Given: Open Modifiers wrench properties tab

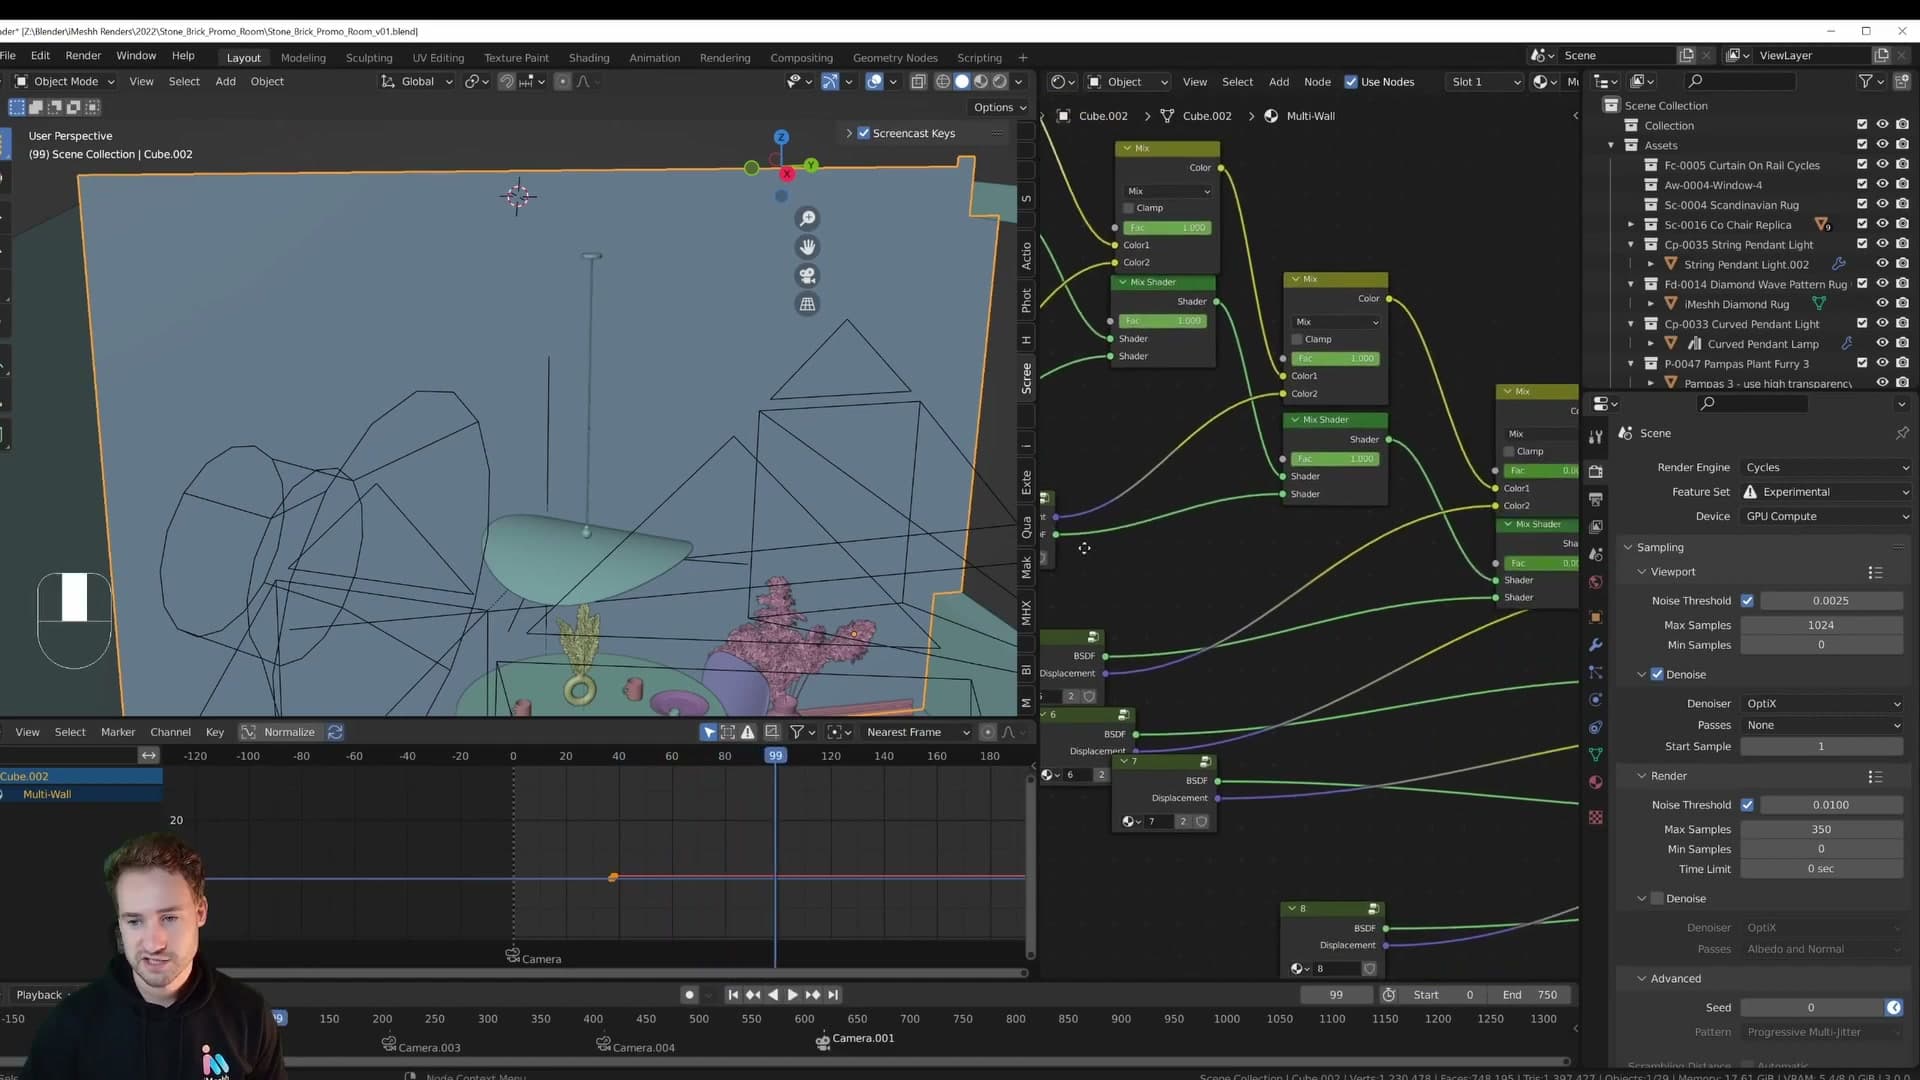Looking at the screenshot, I should tap(1596, 645).
